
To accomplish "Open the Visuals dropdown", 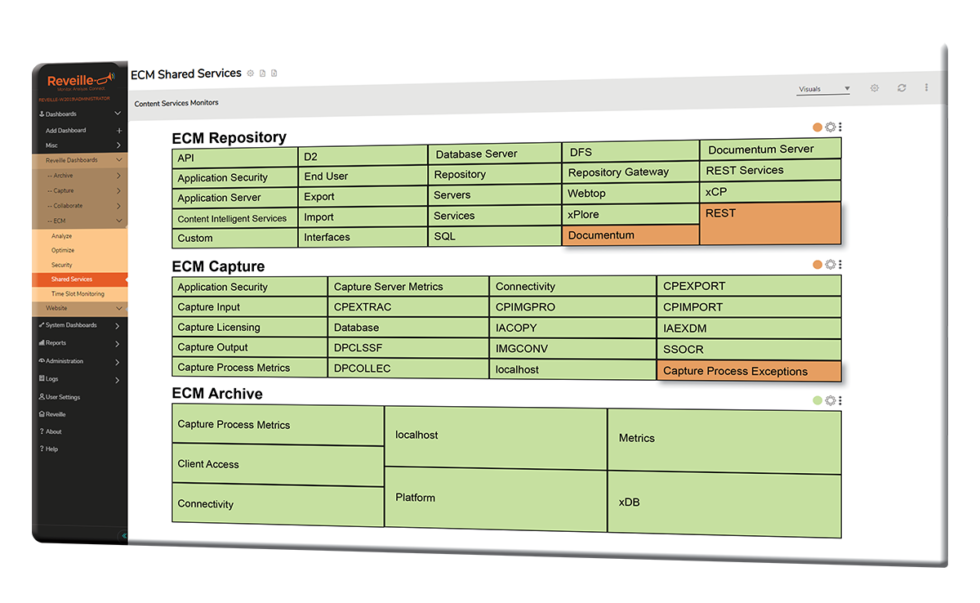I will coord(821,88).
